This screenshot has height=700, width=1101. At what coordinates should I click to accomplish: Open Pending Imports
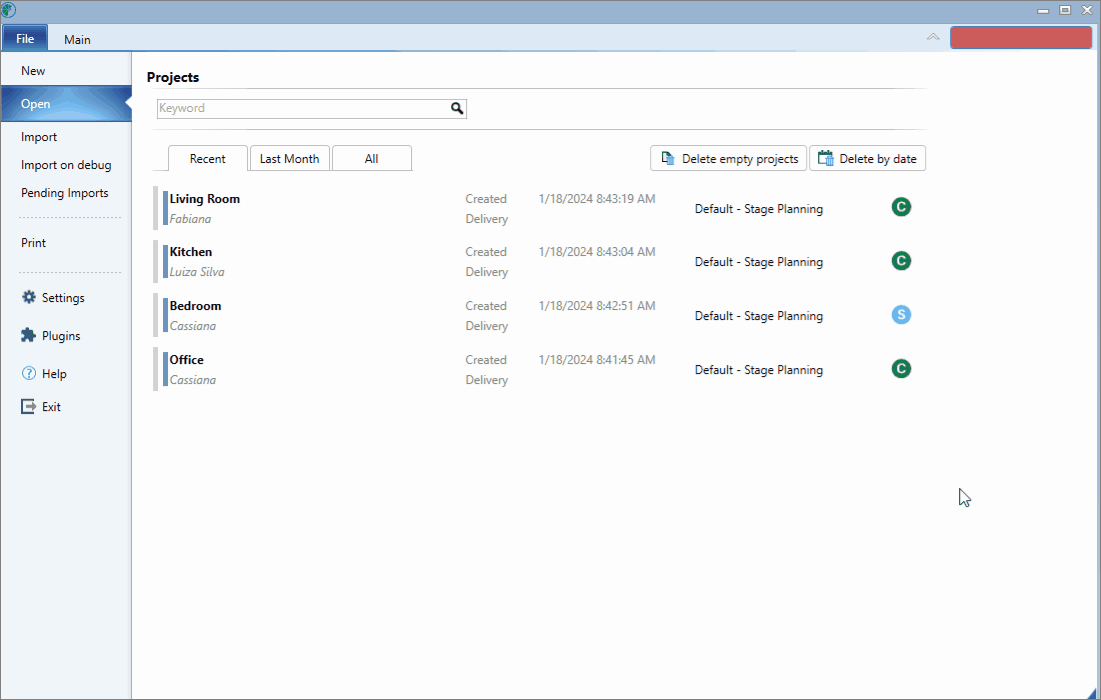click(x=65, y=193)
